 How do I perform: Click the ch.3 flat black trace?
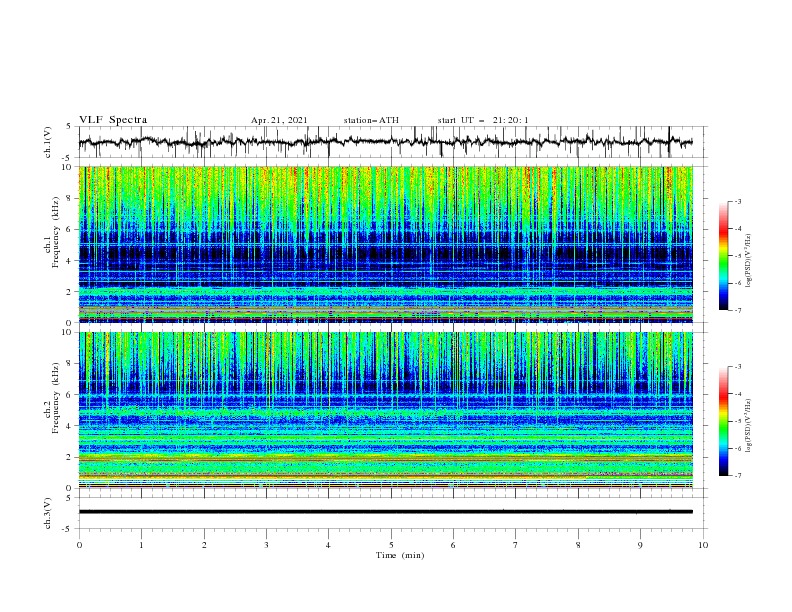tap(386, 512)
